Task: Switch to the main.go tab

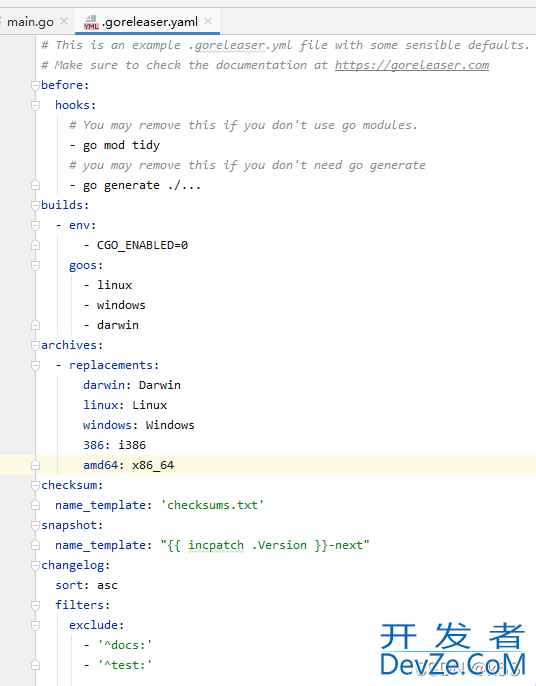Action: (30, 21)
